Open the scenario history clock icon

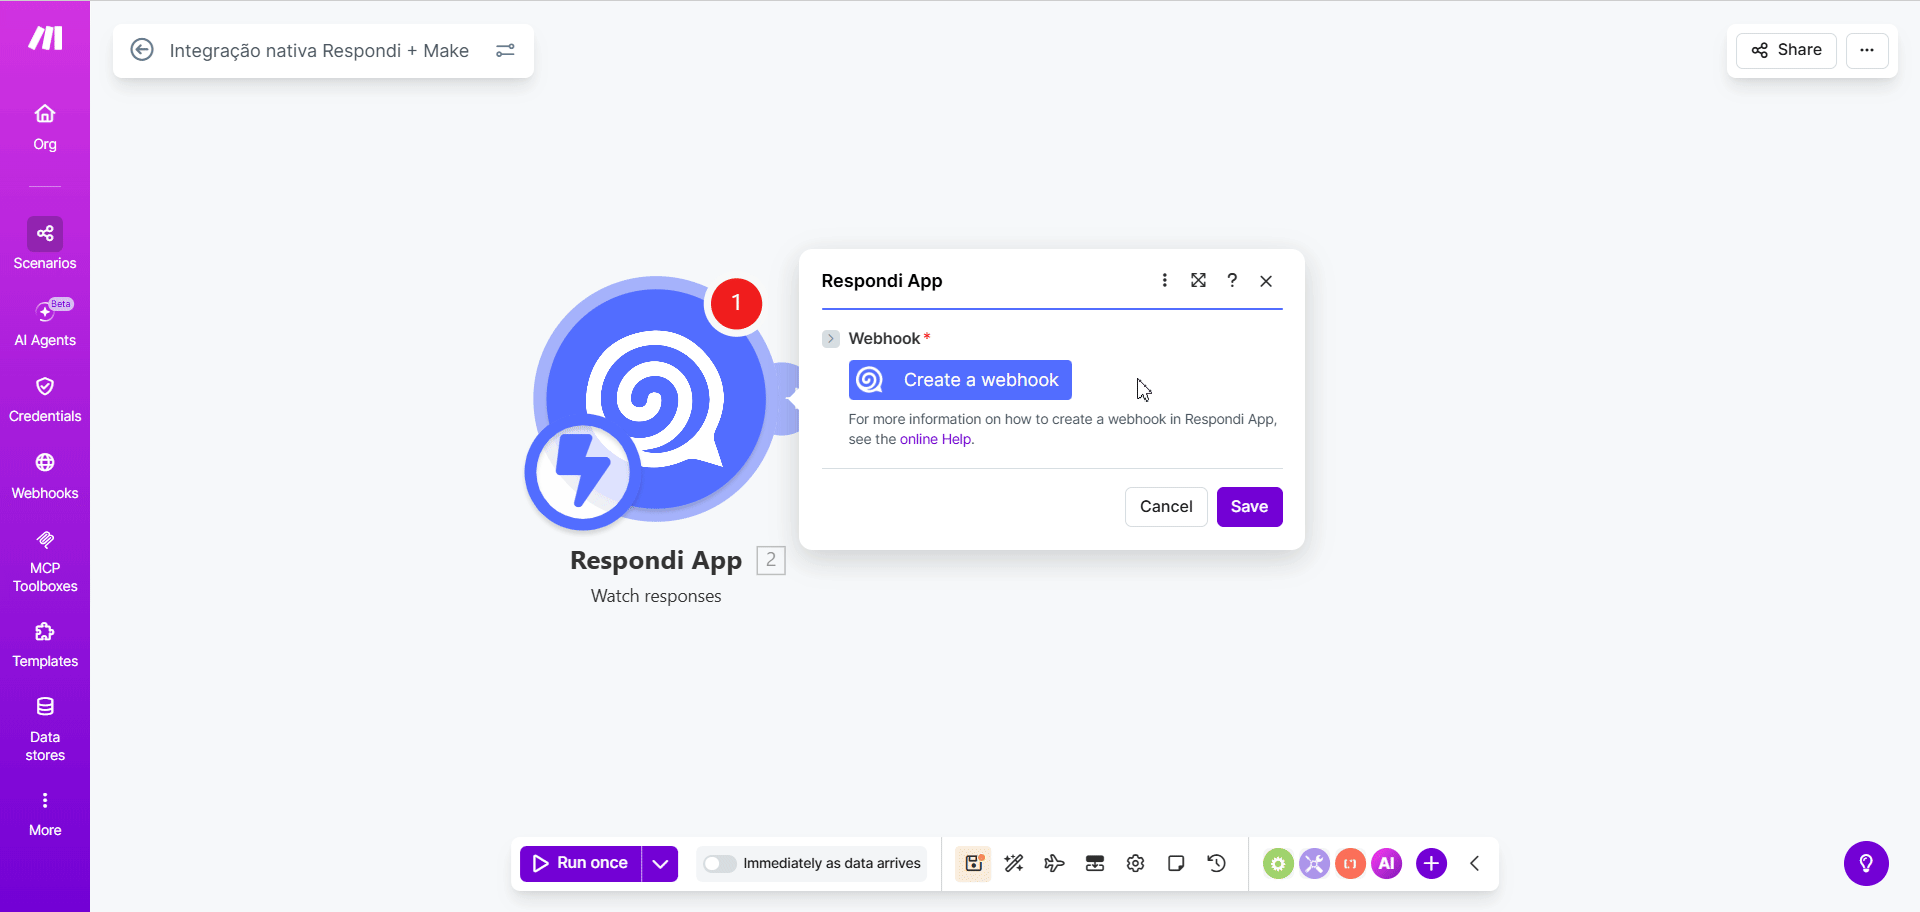pos(1216,863)
